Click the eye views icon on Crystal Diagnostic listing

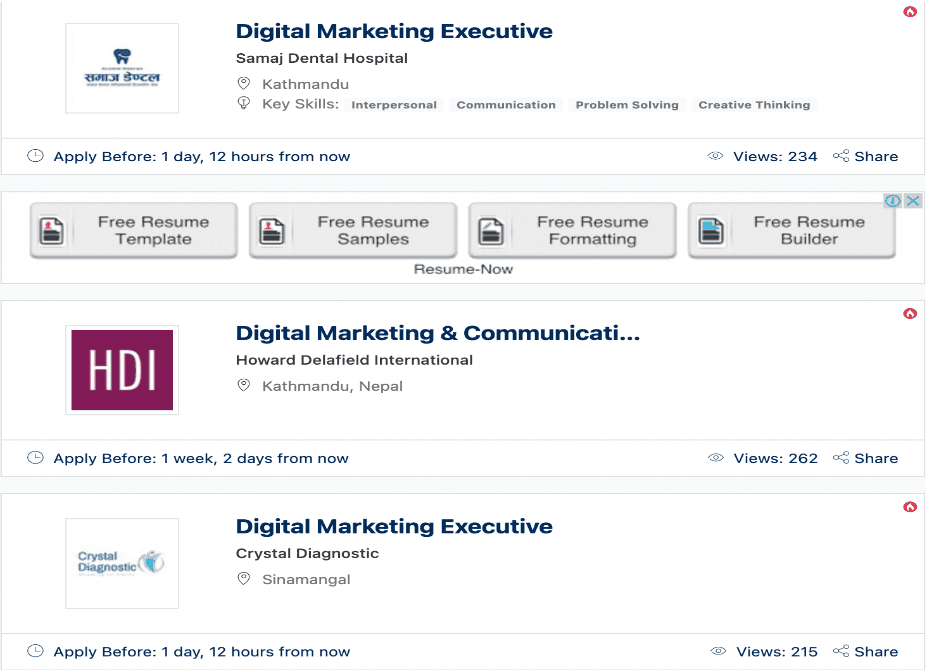tap(716, 651)
